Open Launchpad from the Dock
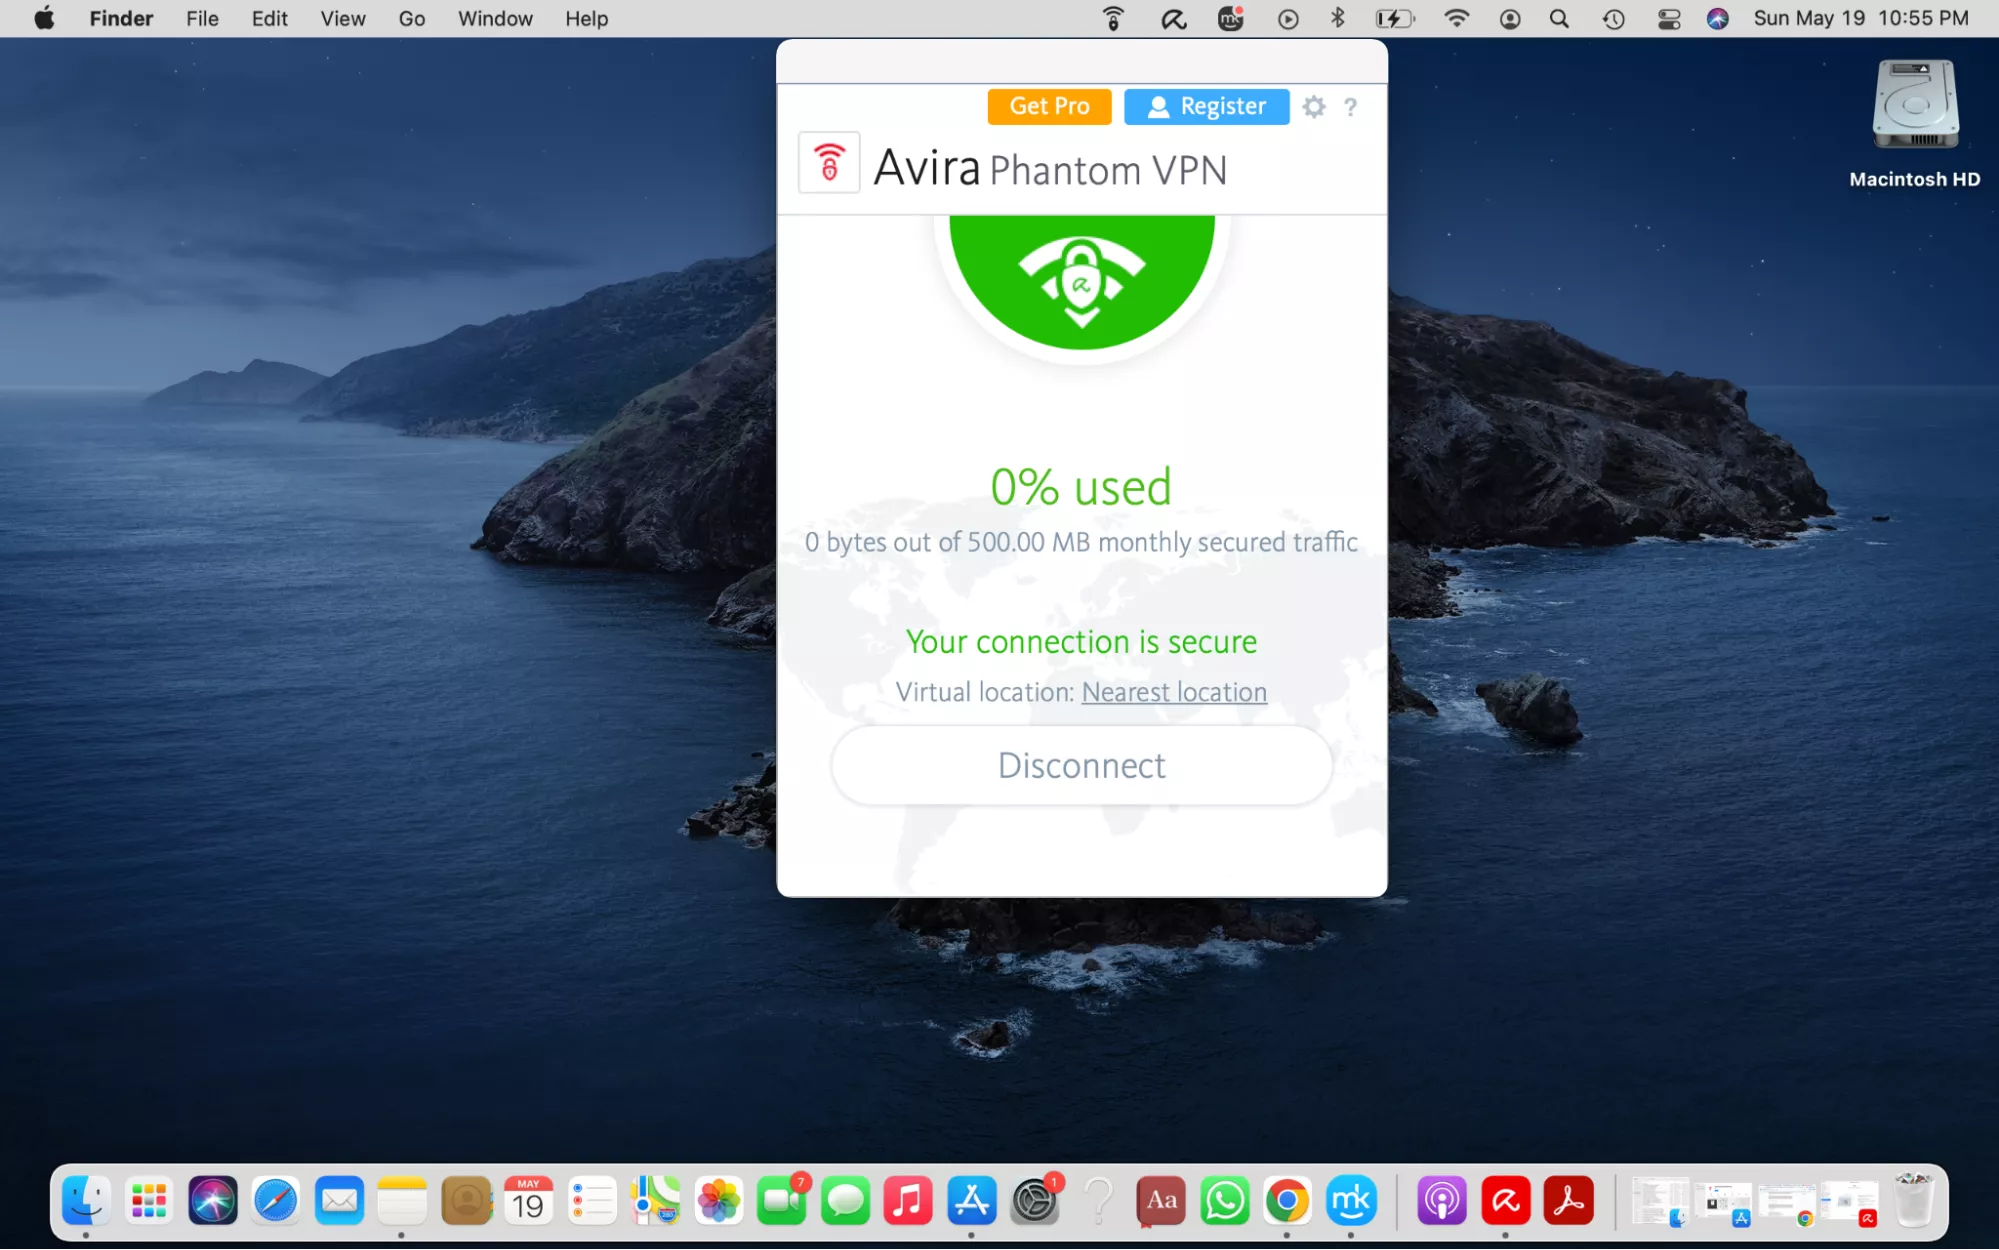 149,1201
